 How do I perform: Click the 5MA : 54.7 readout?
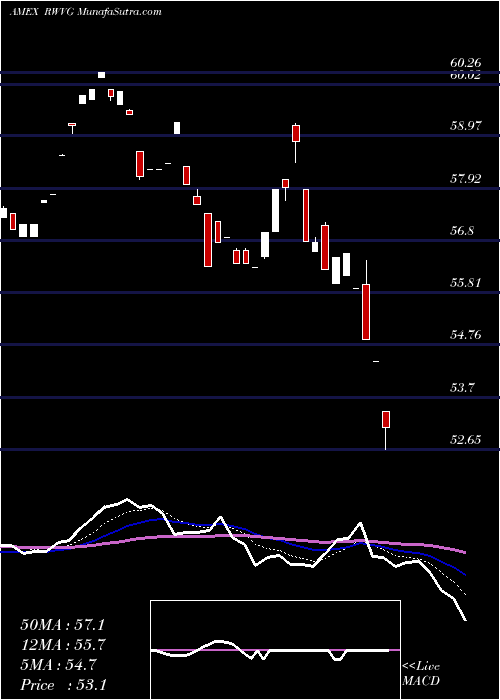click(x=58, y=665)
